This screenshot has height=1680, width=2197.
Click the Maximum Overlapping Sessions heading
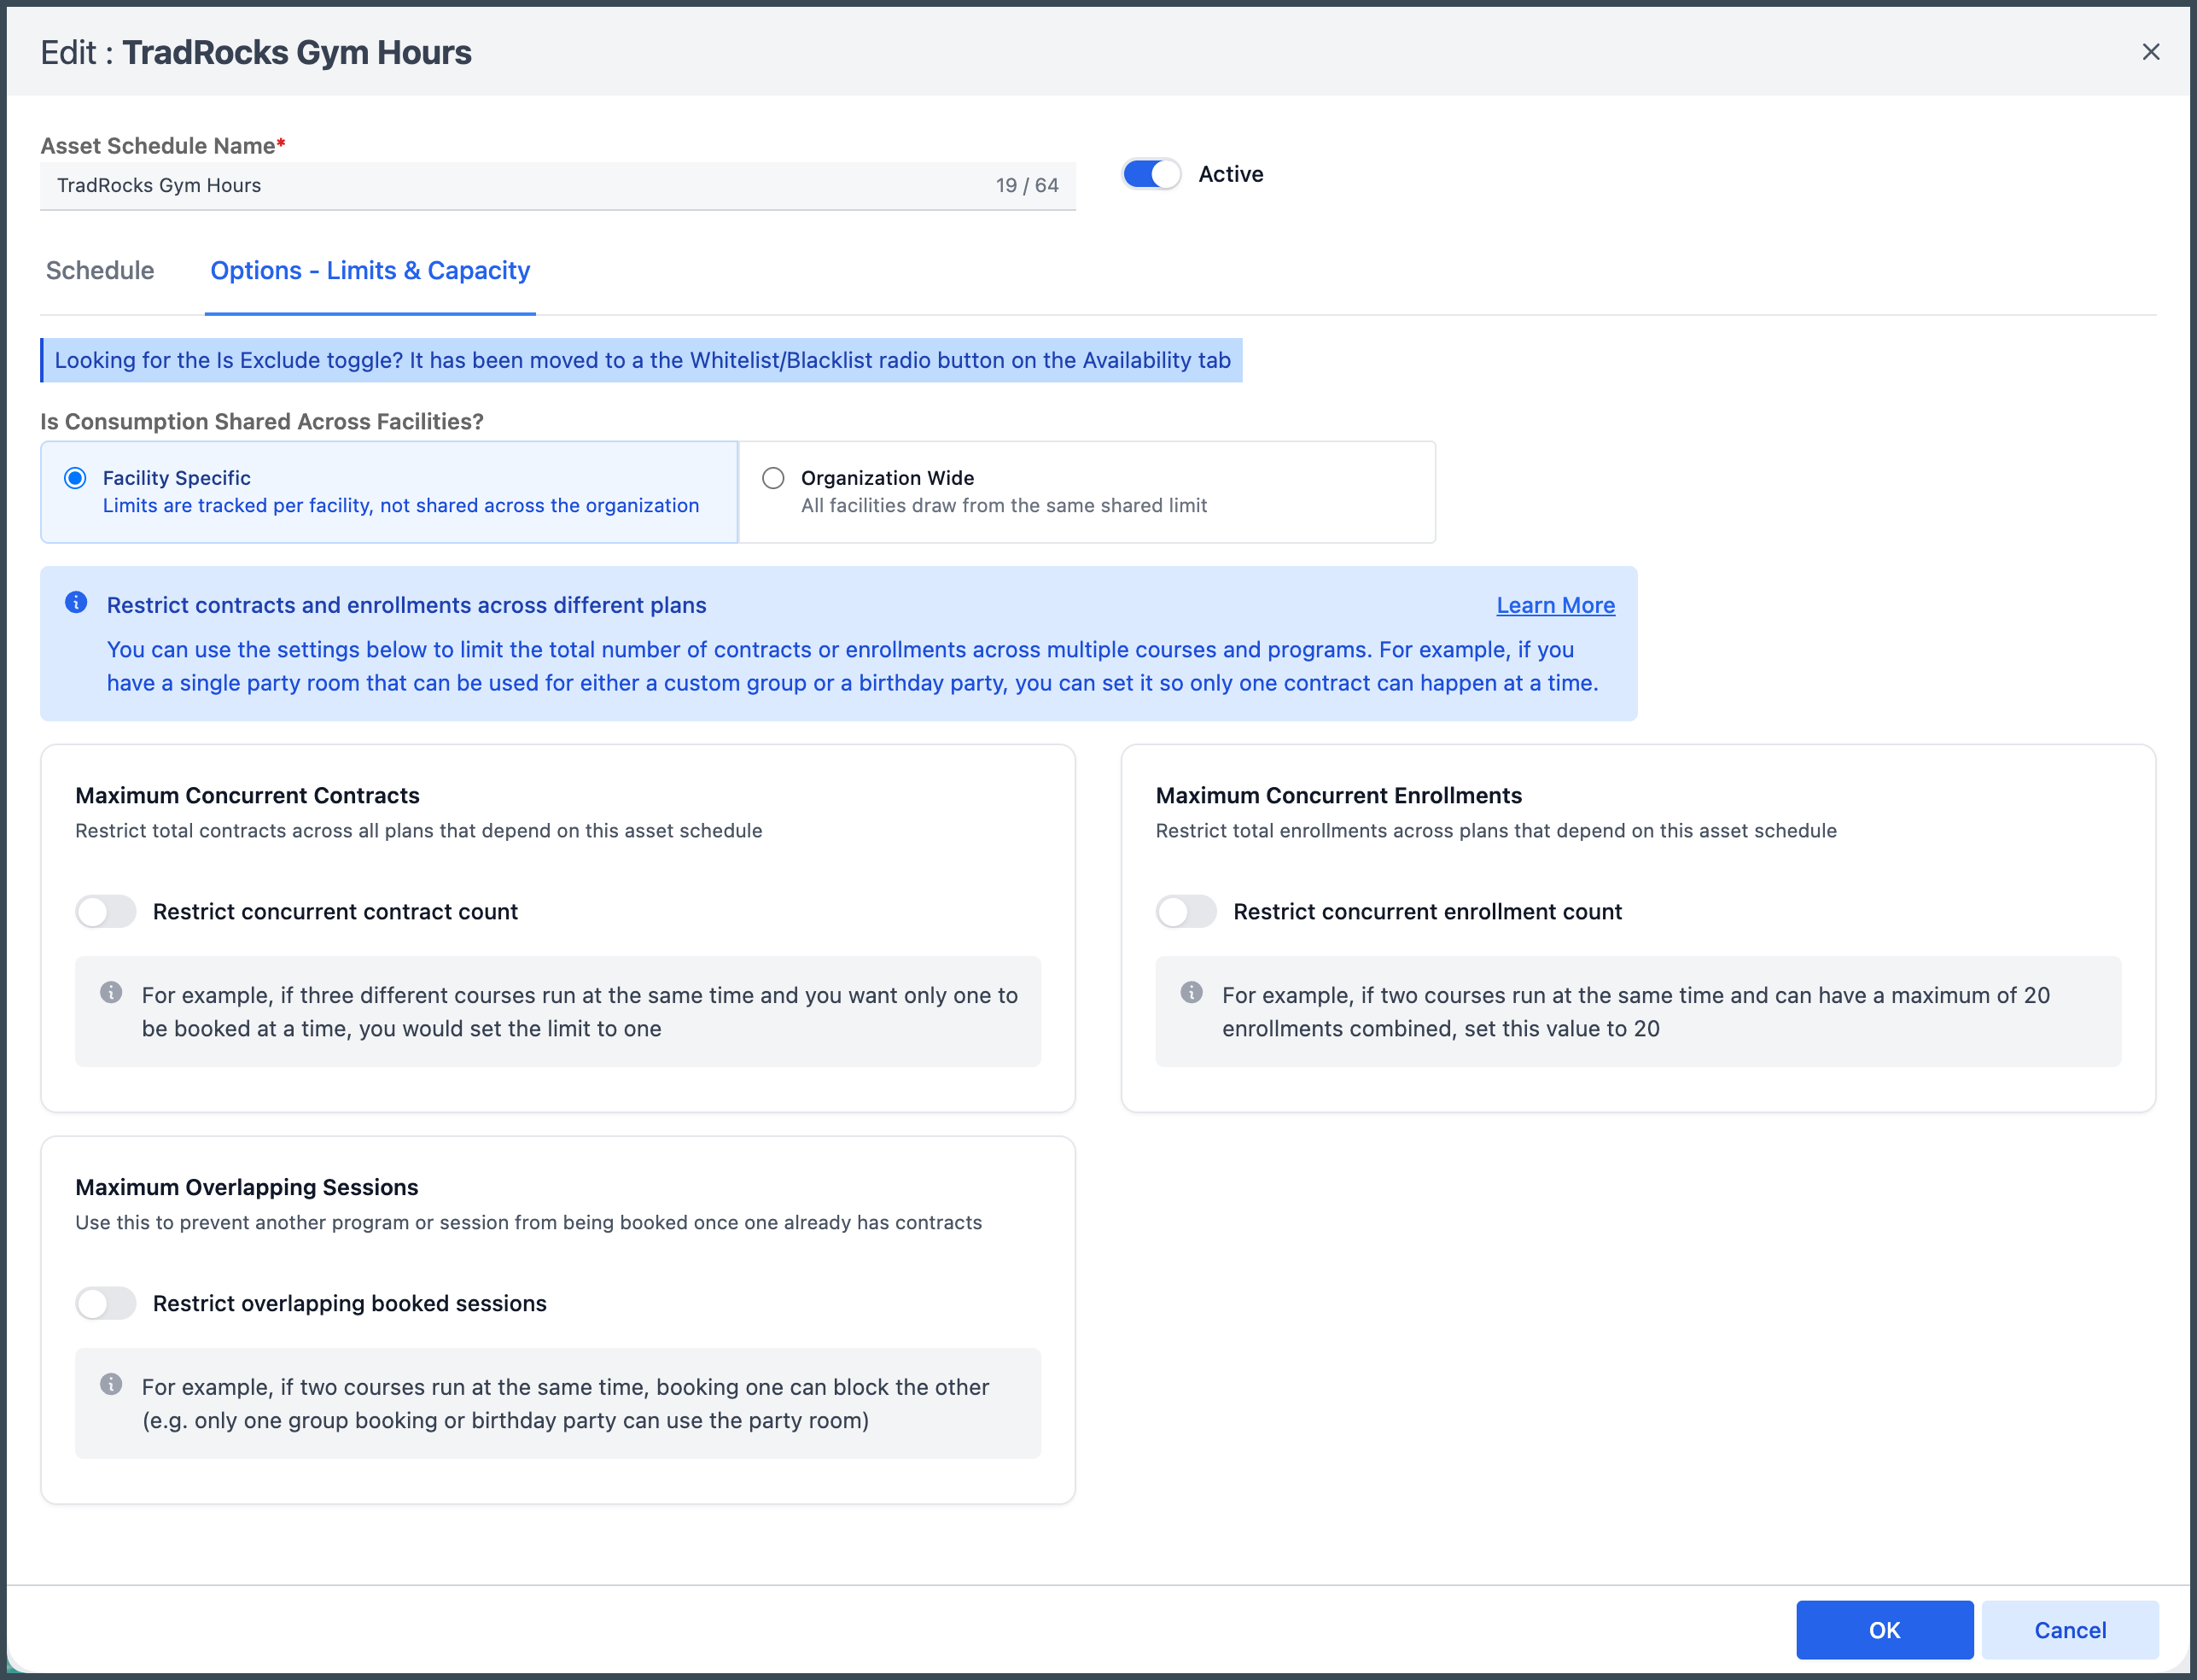(x=247, y=1187)
